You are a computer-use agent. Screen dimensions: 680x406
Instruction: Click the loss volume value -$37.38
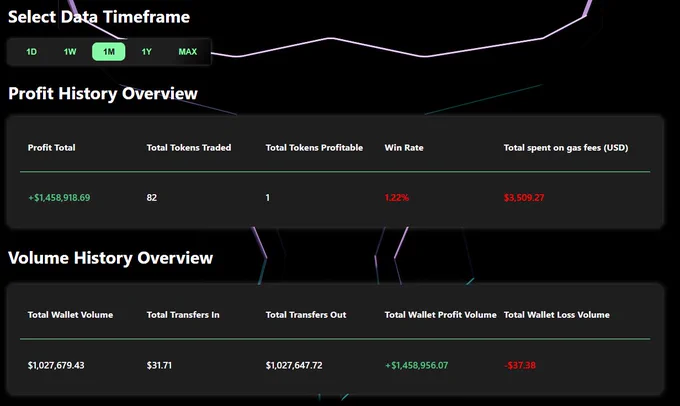click(520, 365)
